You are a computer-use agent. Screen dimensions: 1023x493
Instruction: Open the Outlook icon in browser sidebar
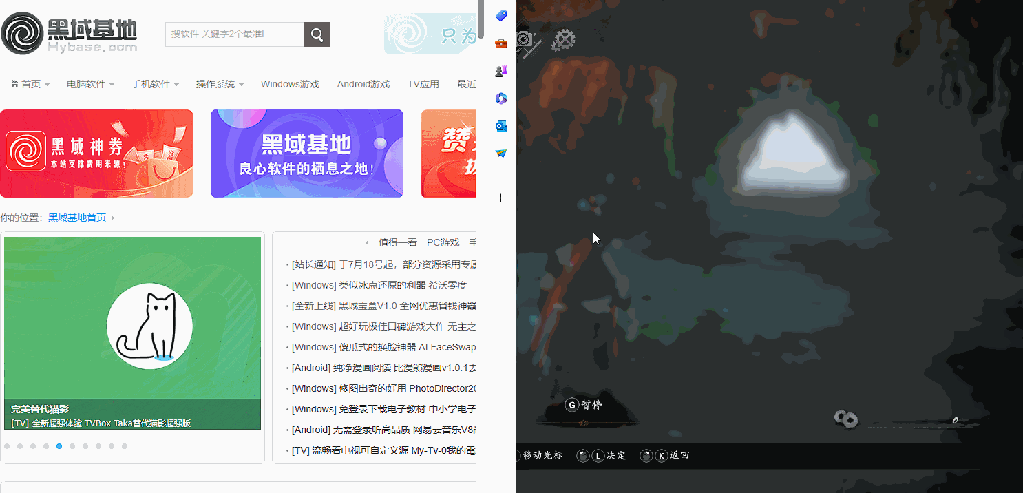point(501,126)
